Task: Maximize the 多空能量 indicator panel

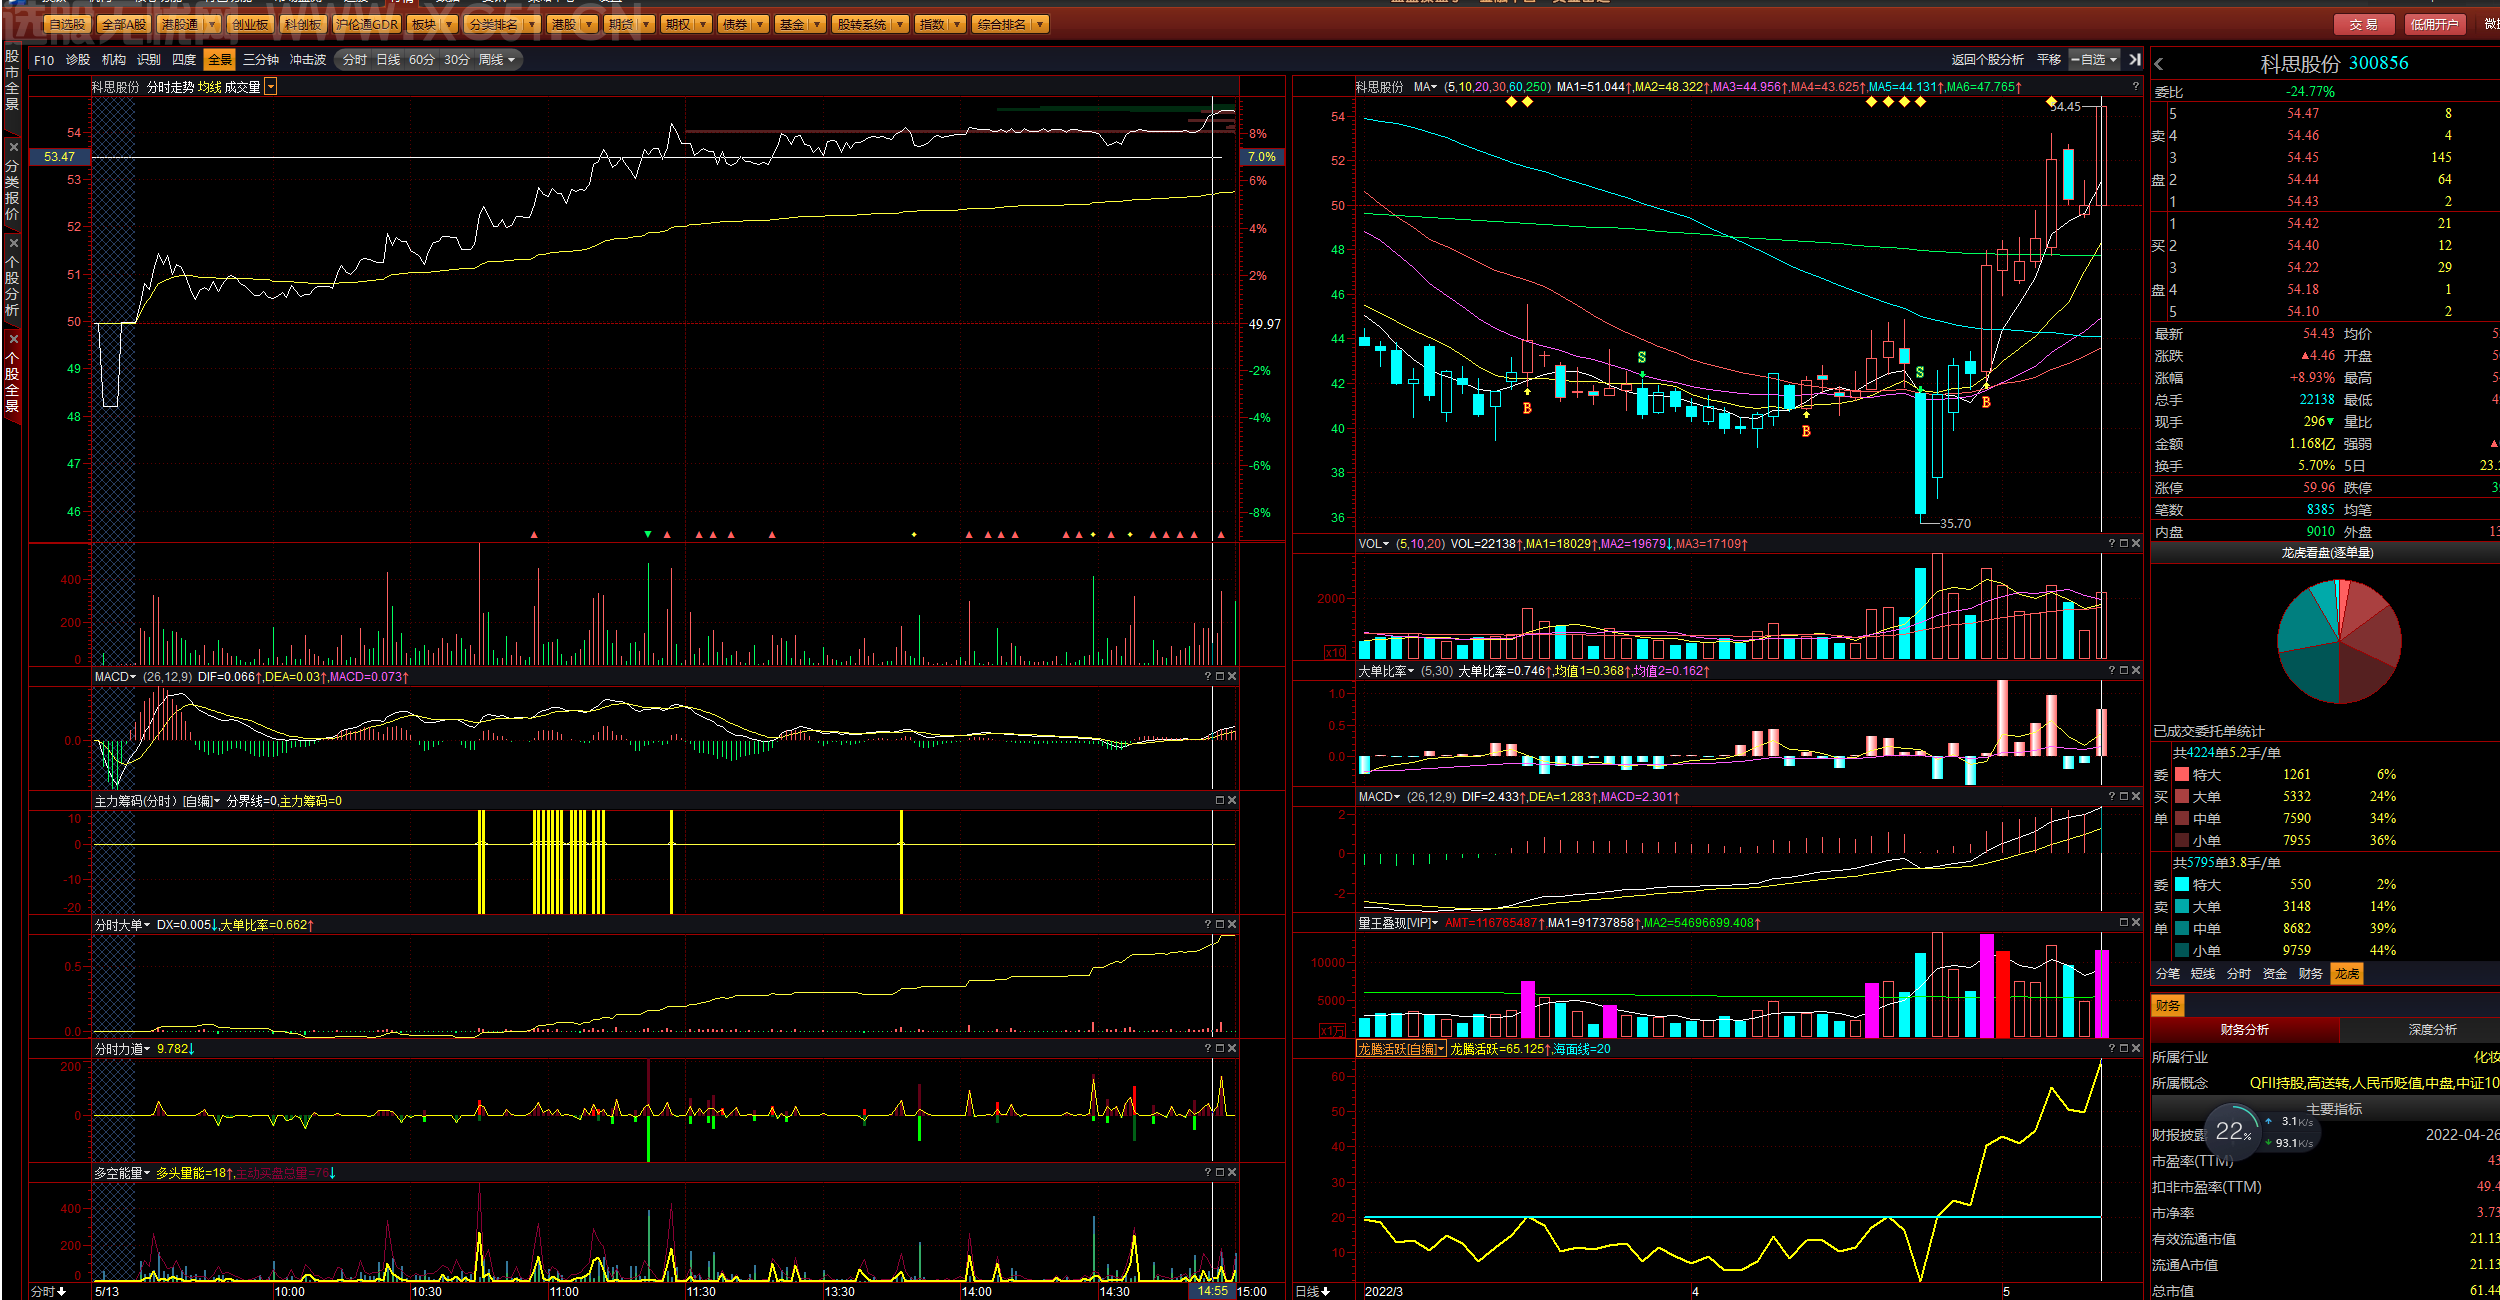Action: (x=1220, y=1173)
